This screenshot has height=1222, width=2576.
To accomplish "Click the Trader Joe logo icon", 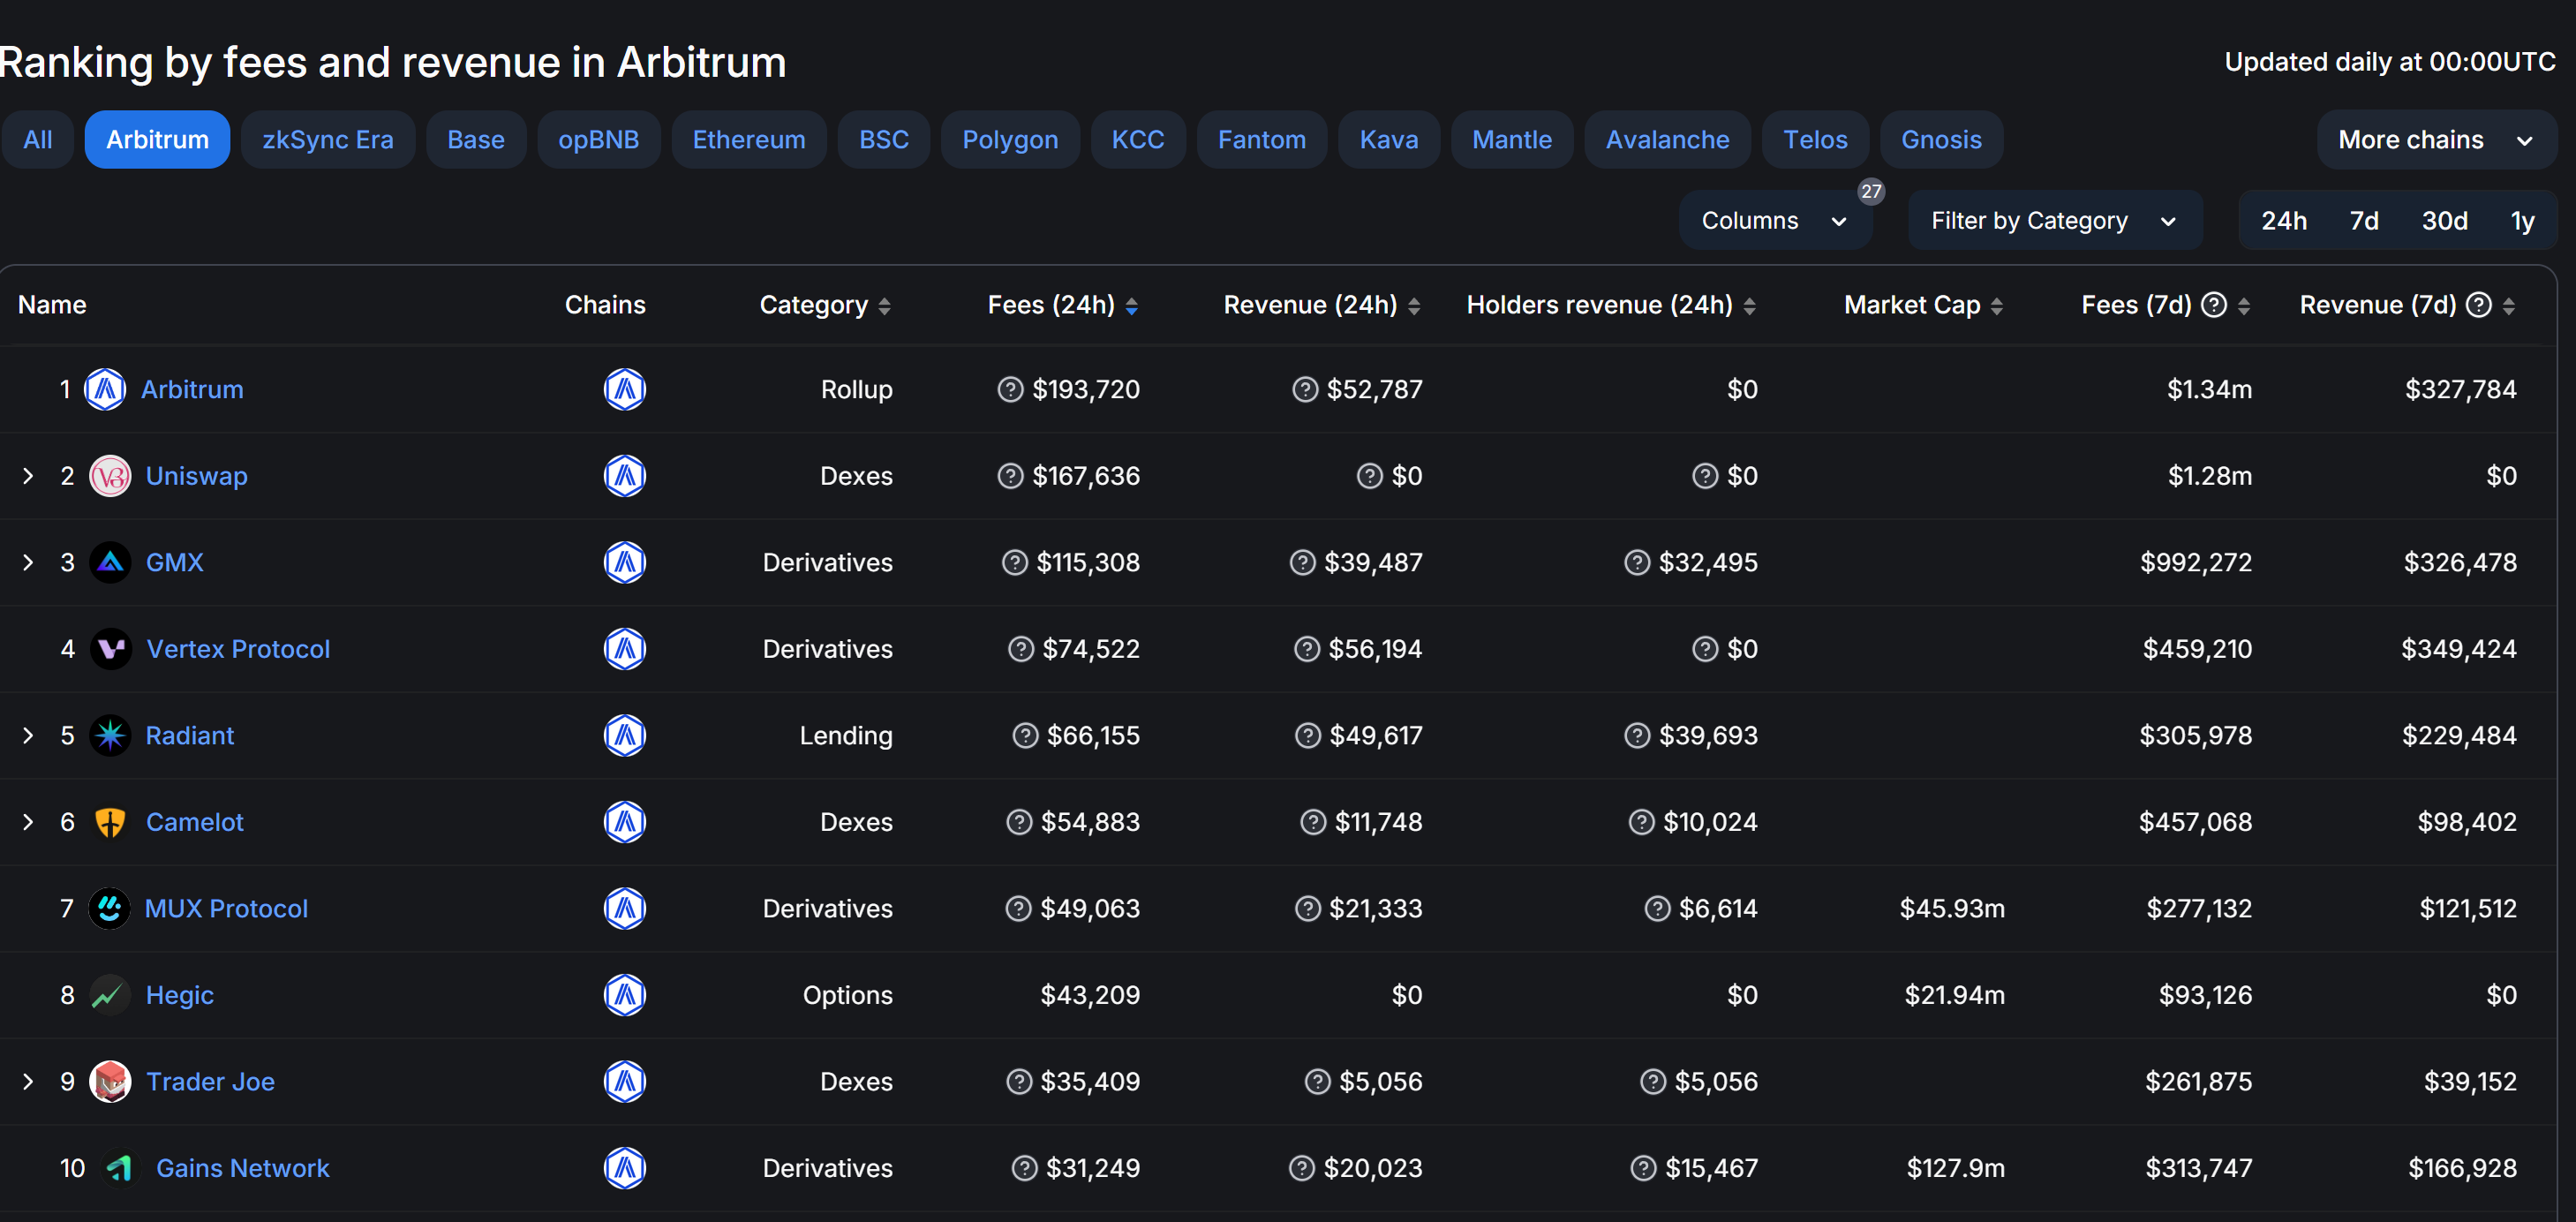I will [110, 1081].
